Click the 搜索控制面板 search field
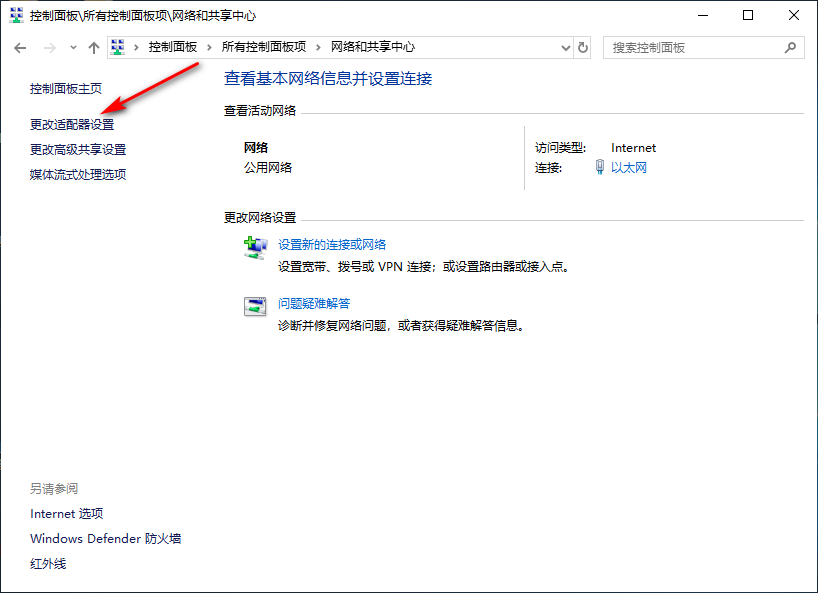The image size is (818, 593). point(690,47)
